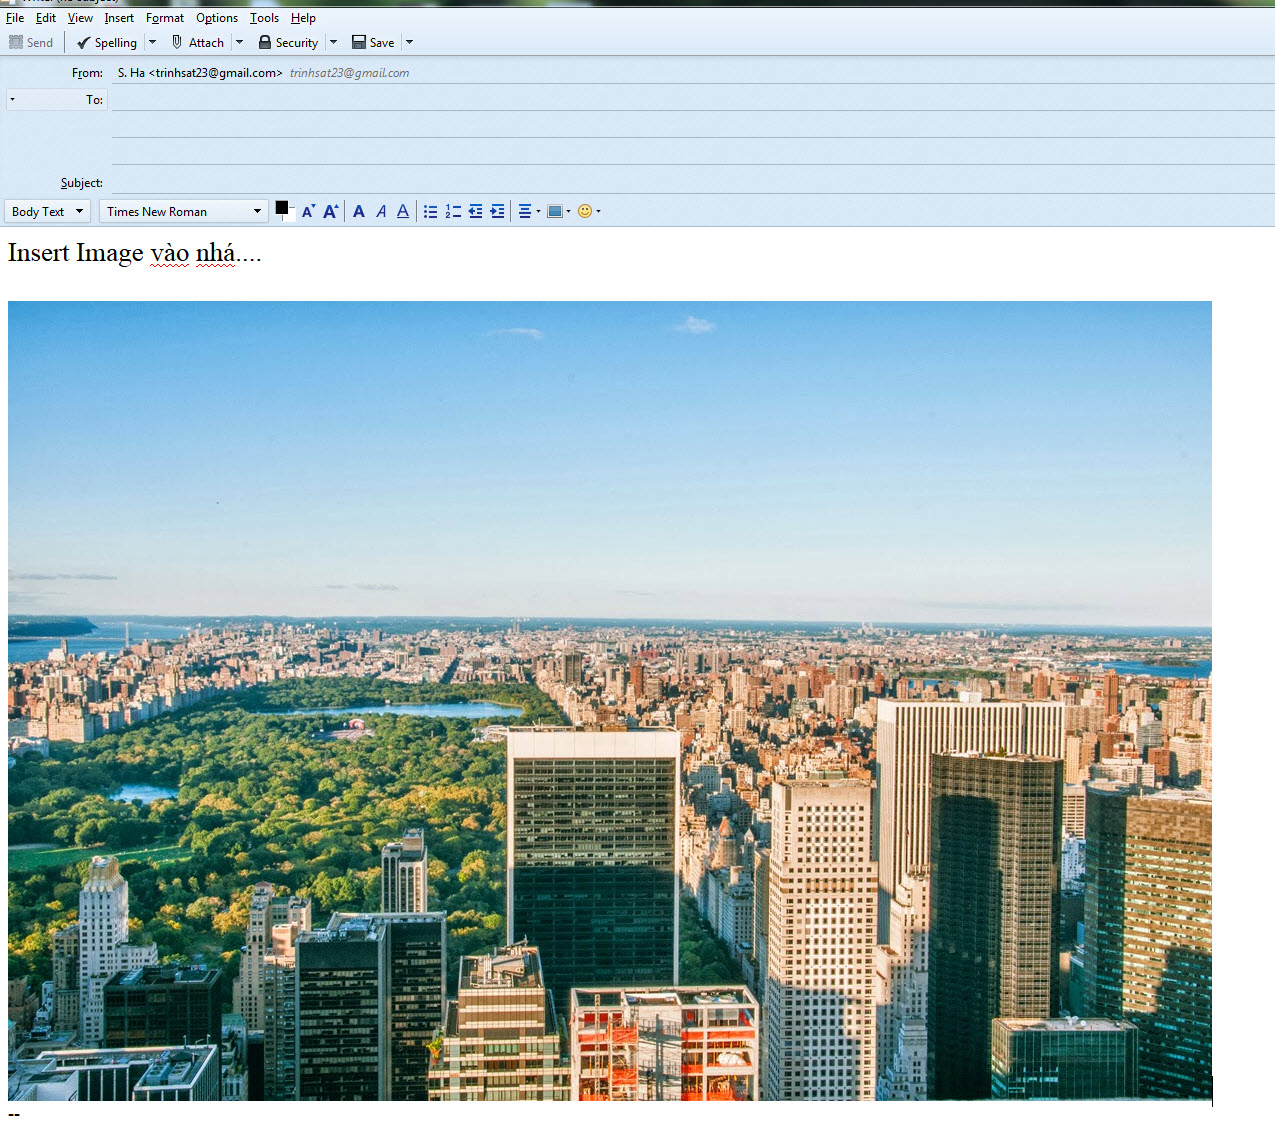
Task: Decrease the font size
Action: pyautogui.click(x=308, y=211)
